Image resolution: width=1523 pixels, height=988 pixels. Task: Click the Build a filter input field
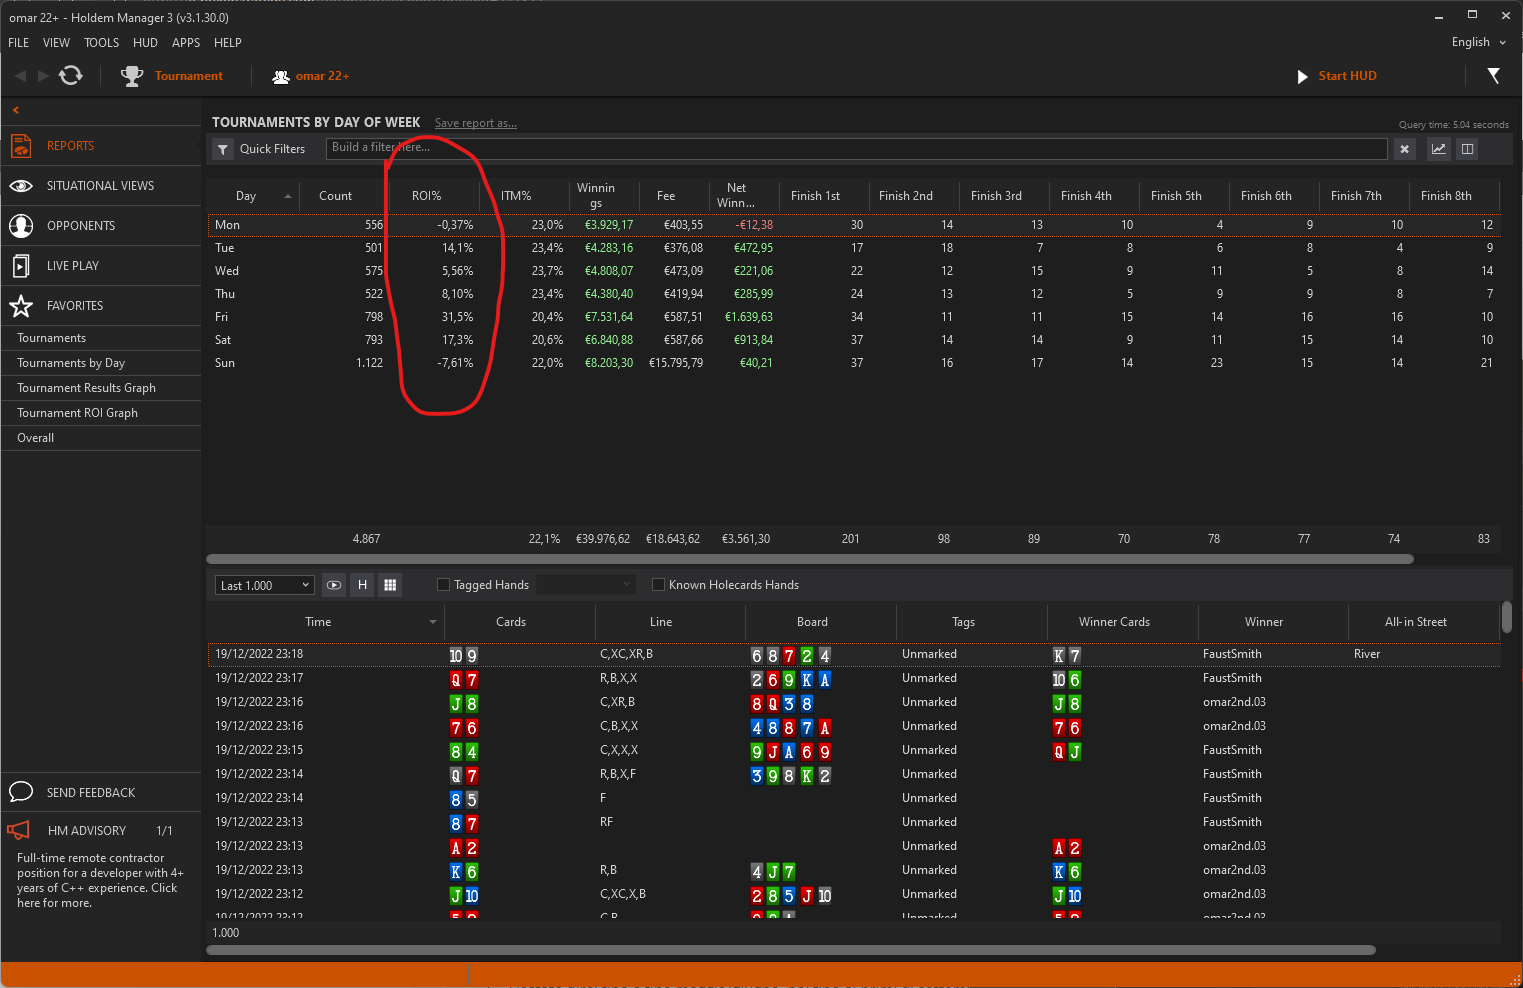click(857, 148)
